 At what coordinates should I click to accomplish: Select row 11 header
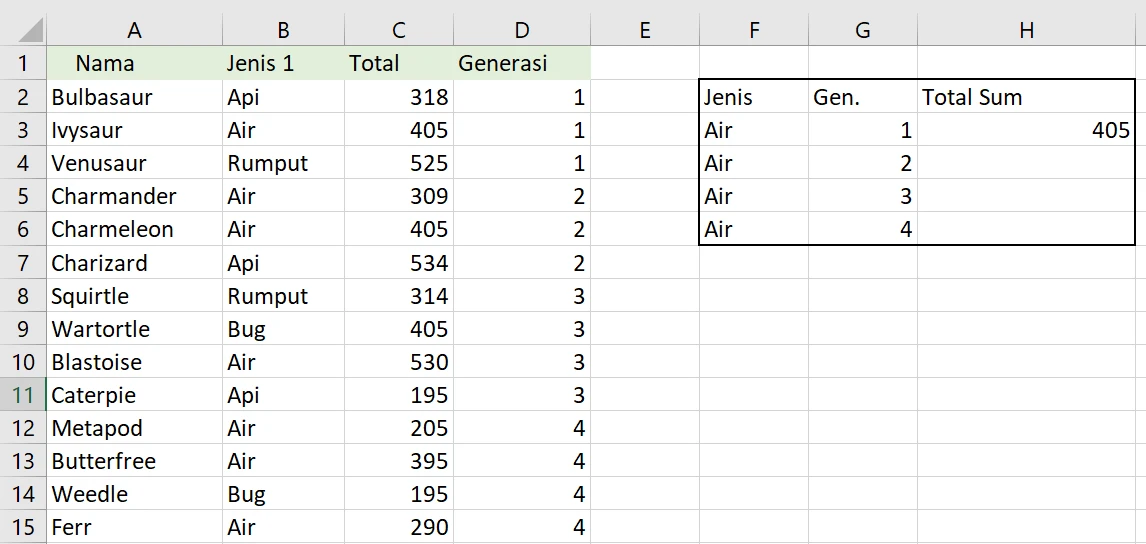pos(23,395)
